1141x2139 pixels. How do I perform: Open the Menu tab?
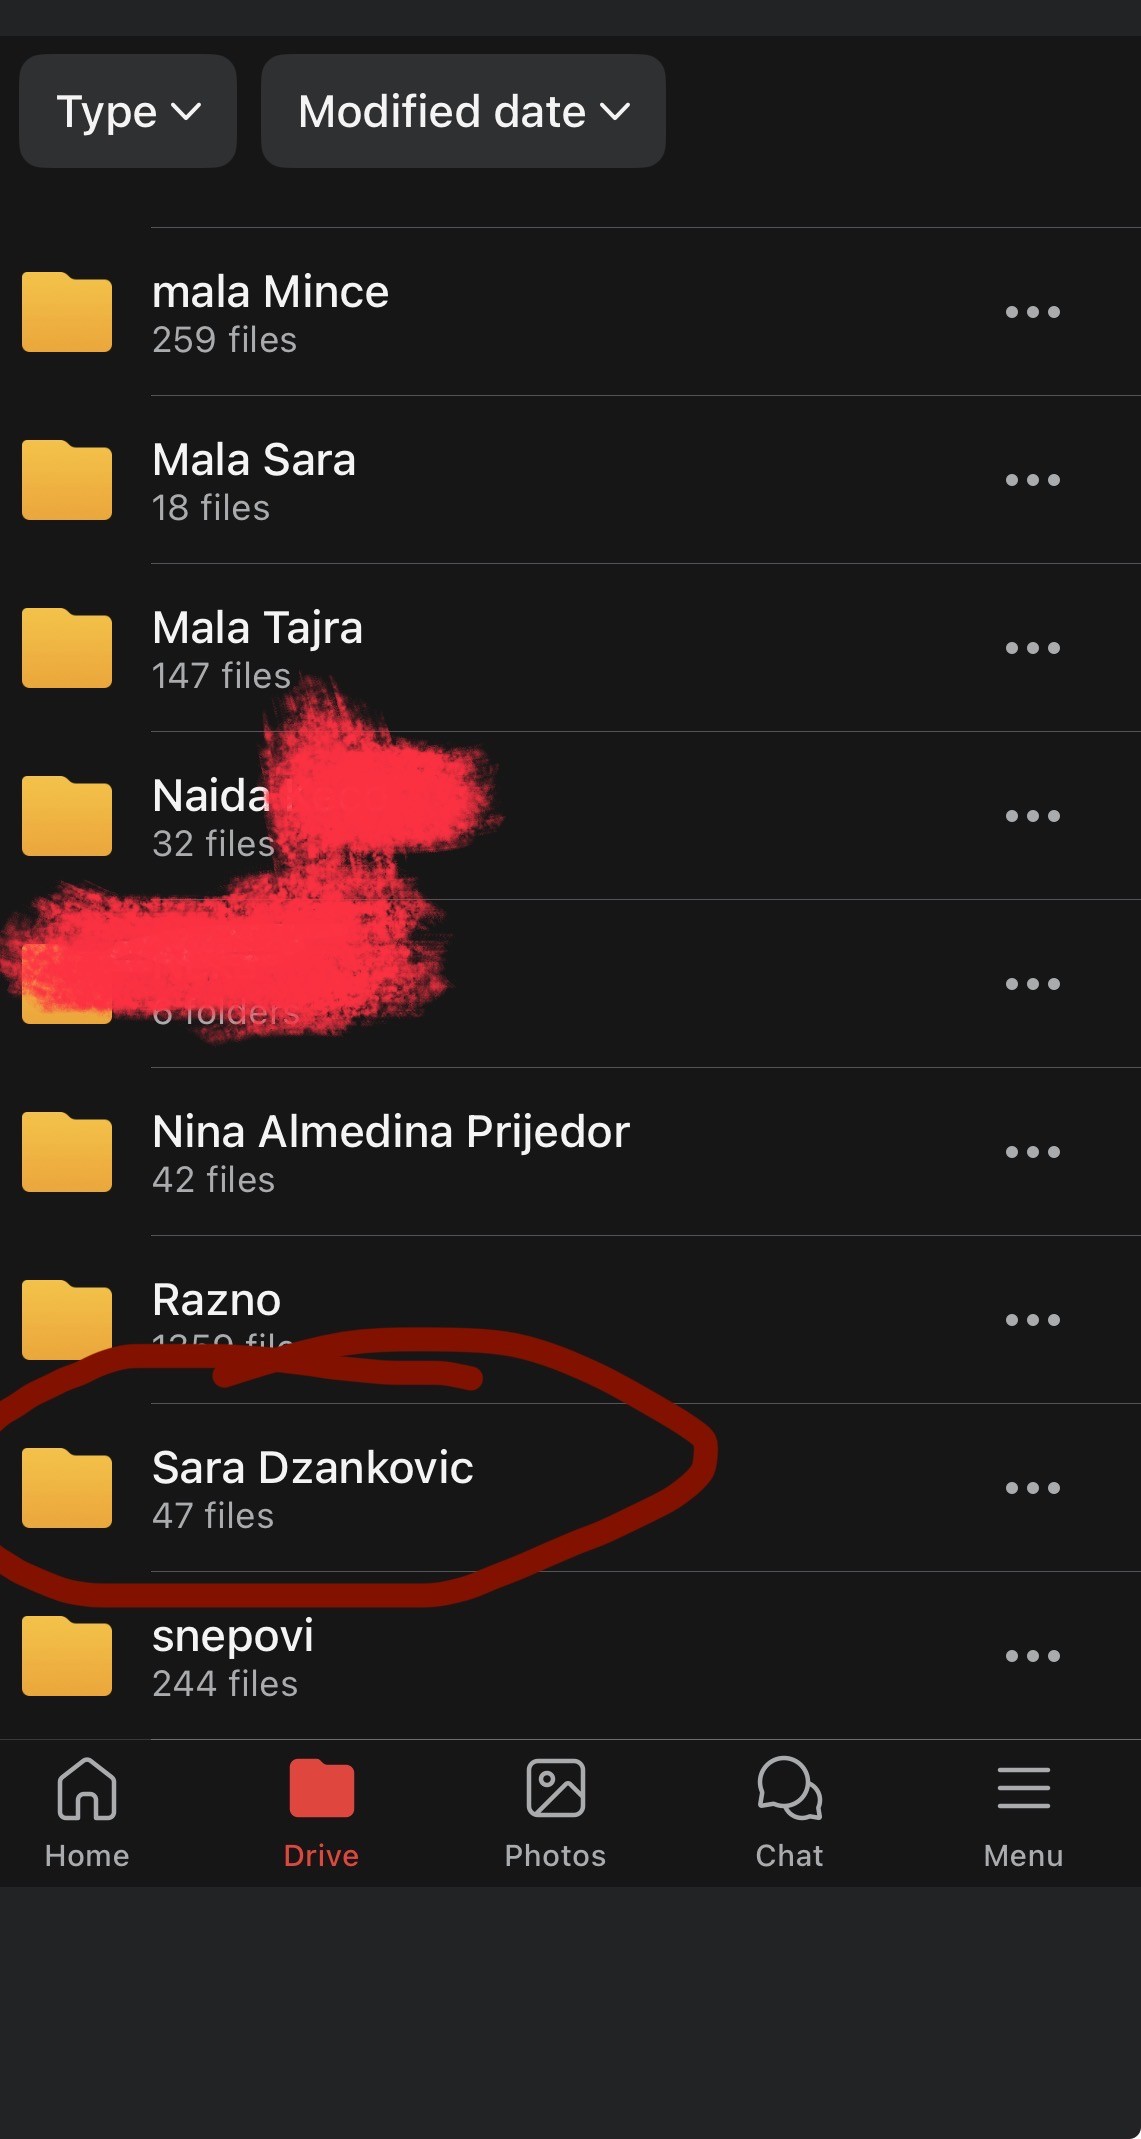(1023, 1813)
